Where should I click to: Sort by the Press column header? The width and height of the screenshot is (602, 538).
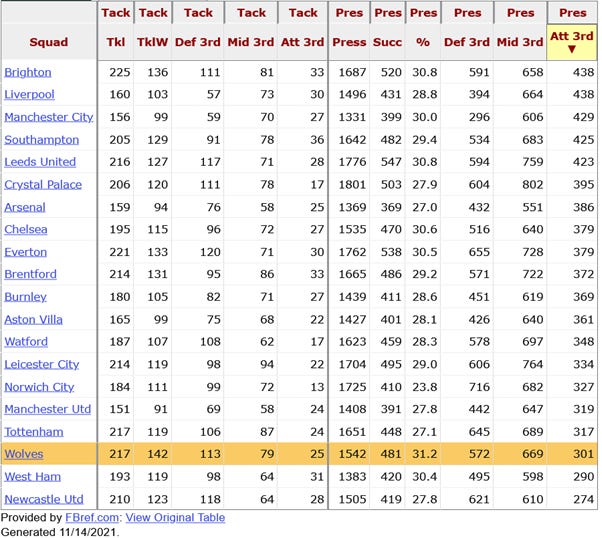tap(349, 42)
